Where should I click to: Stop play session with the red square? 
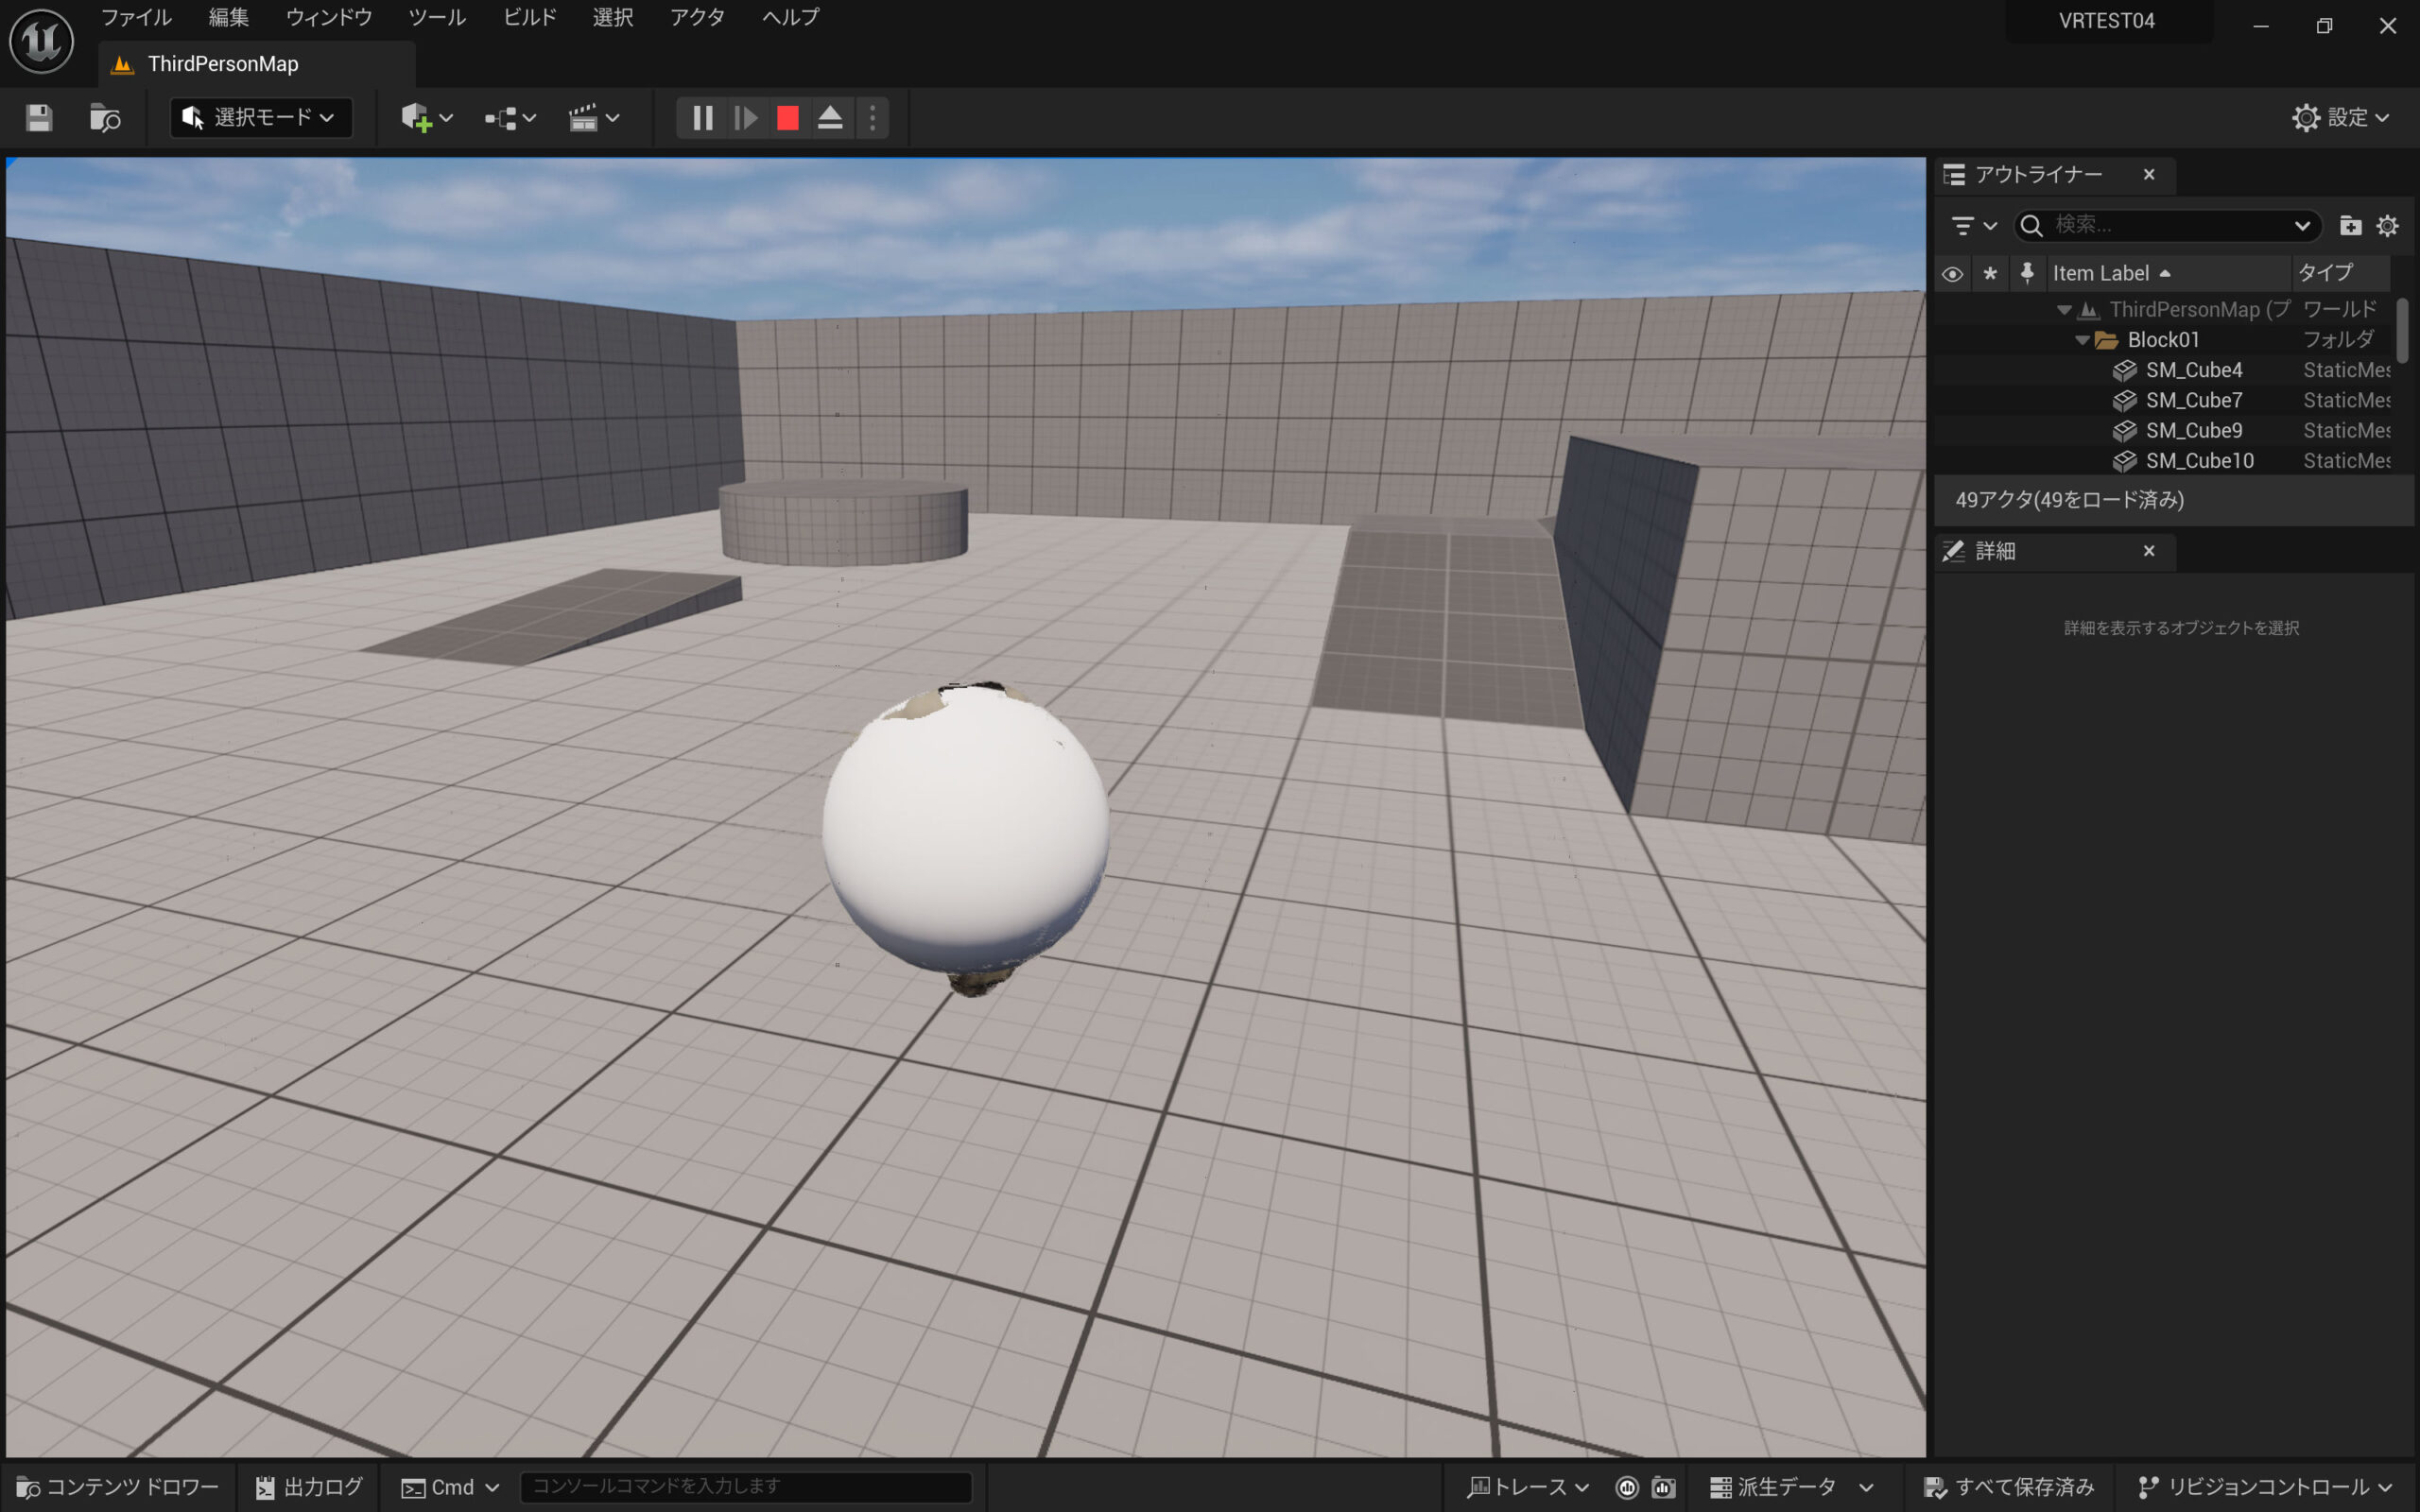788,118
